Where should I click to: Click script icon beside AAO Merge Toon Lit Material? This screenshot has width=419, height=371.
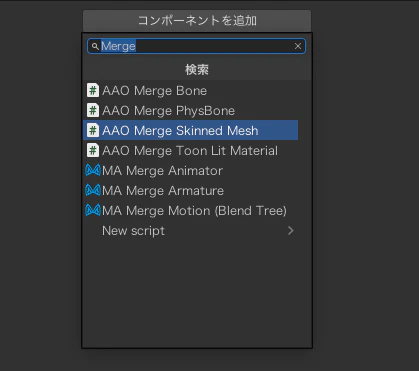93,150
